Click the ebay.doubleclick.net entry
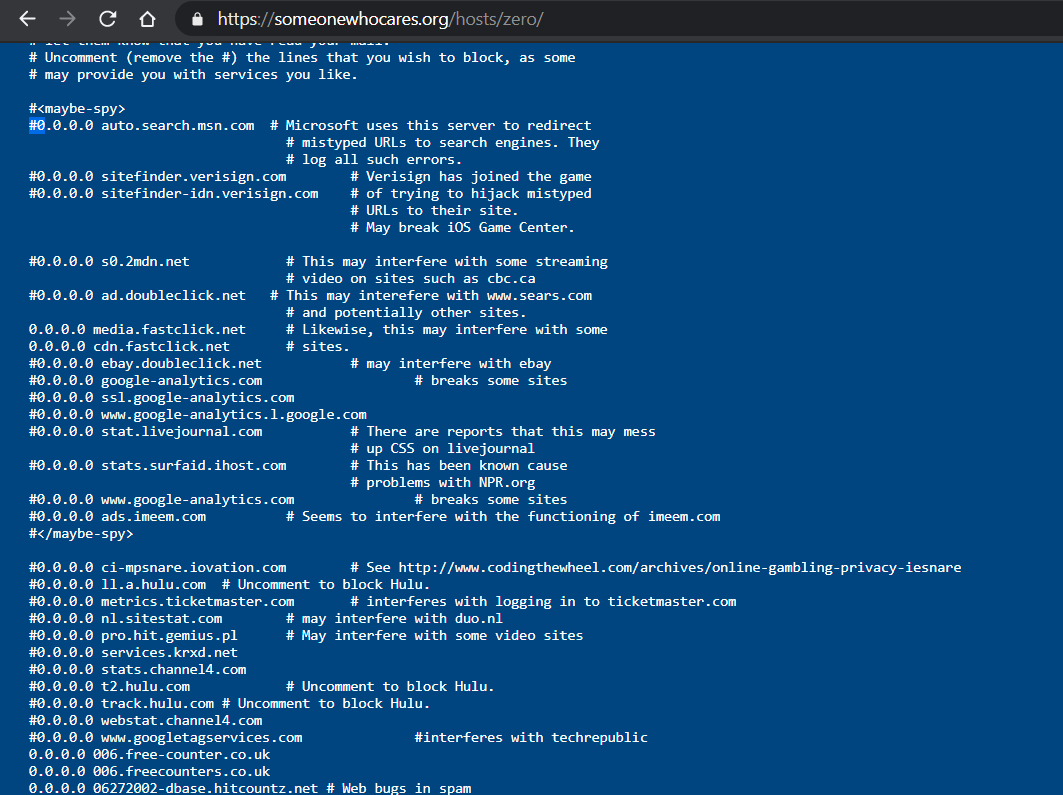This screenshot has height=795, width=1063. tap(181, 363)
